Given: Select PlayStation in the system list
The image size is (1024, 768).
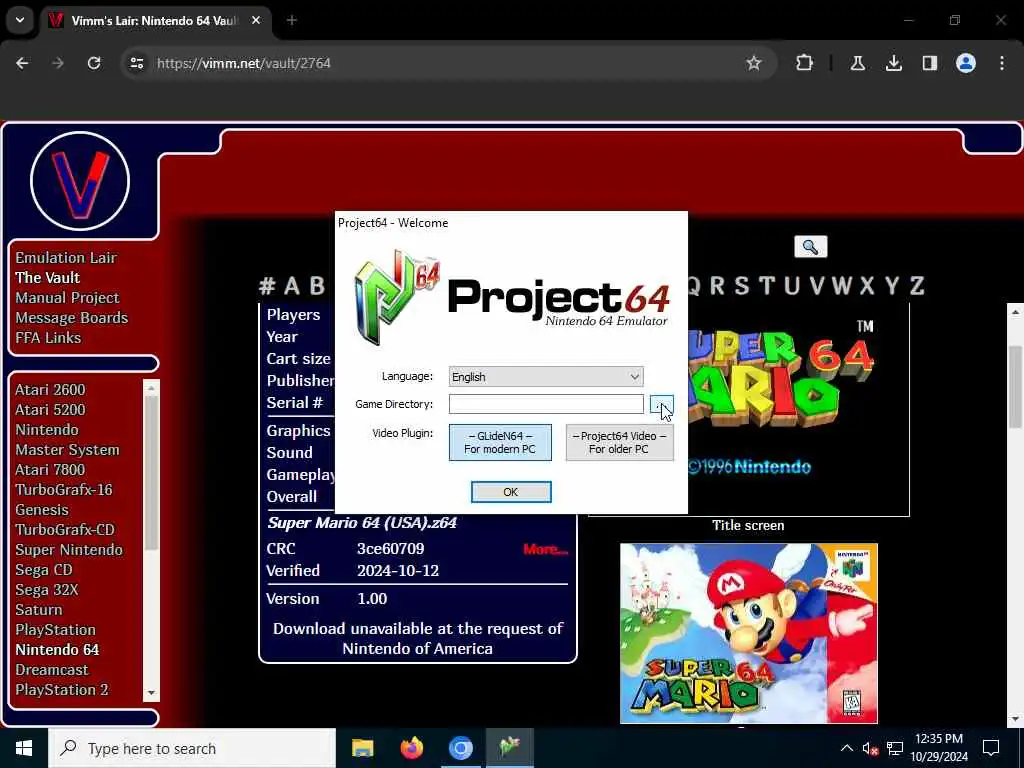Looking at the screenshot, I should [x=56, y=630].
